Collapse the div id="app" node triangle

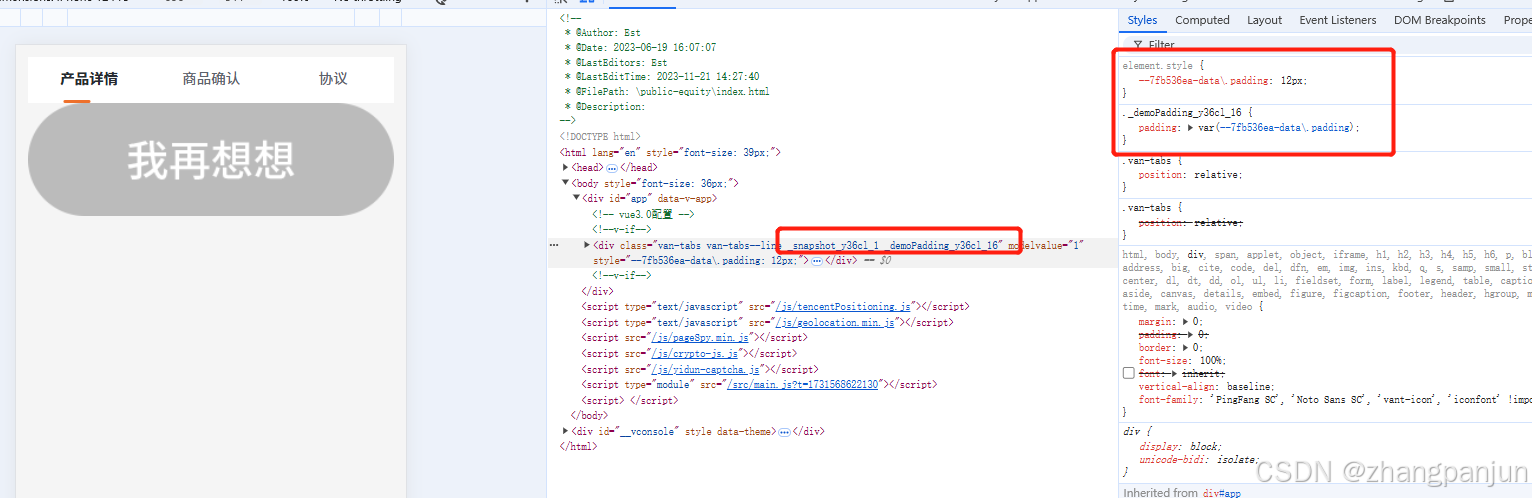point(577,198)
